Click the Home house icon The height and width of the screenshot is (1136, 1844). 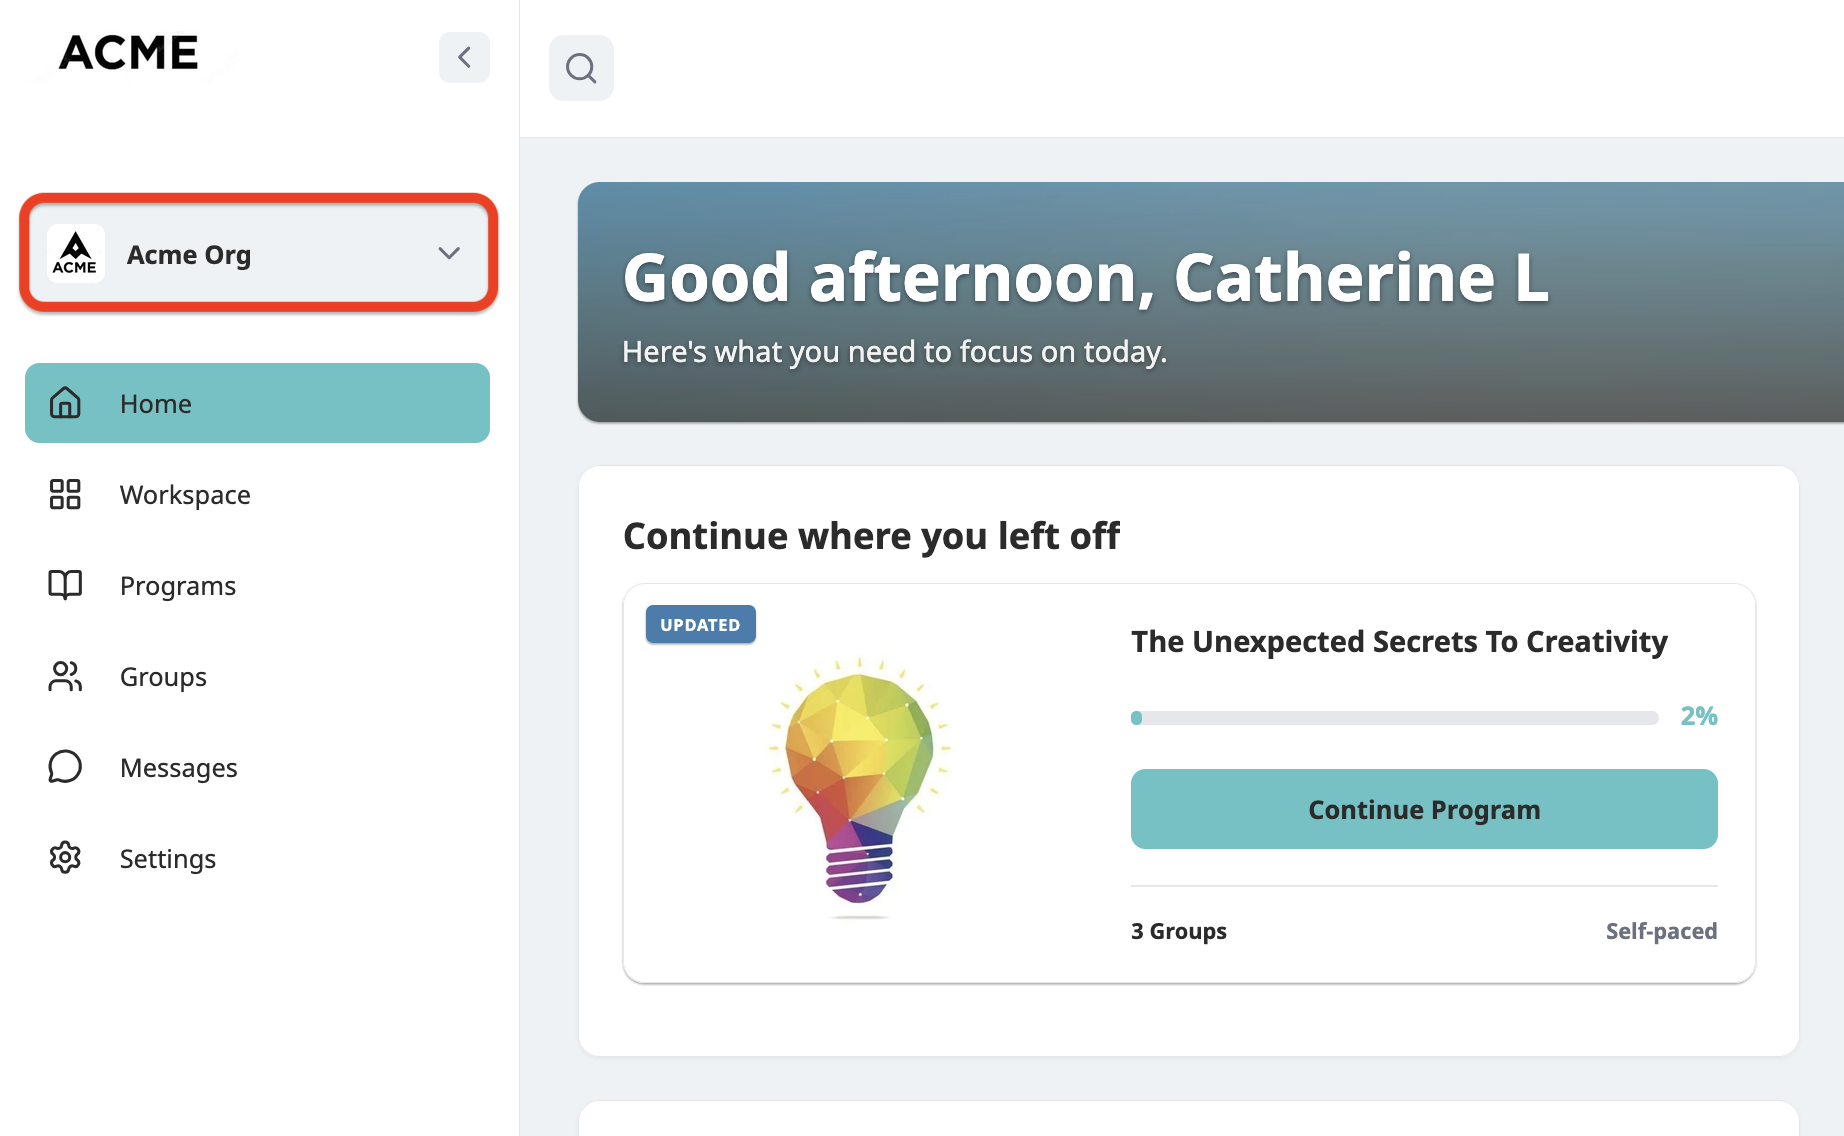tap(65, 403)
